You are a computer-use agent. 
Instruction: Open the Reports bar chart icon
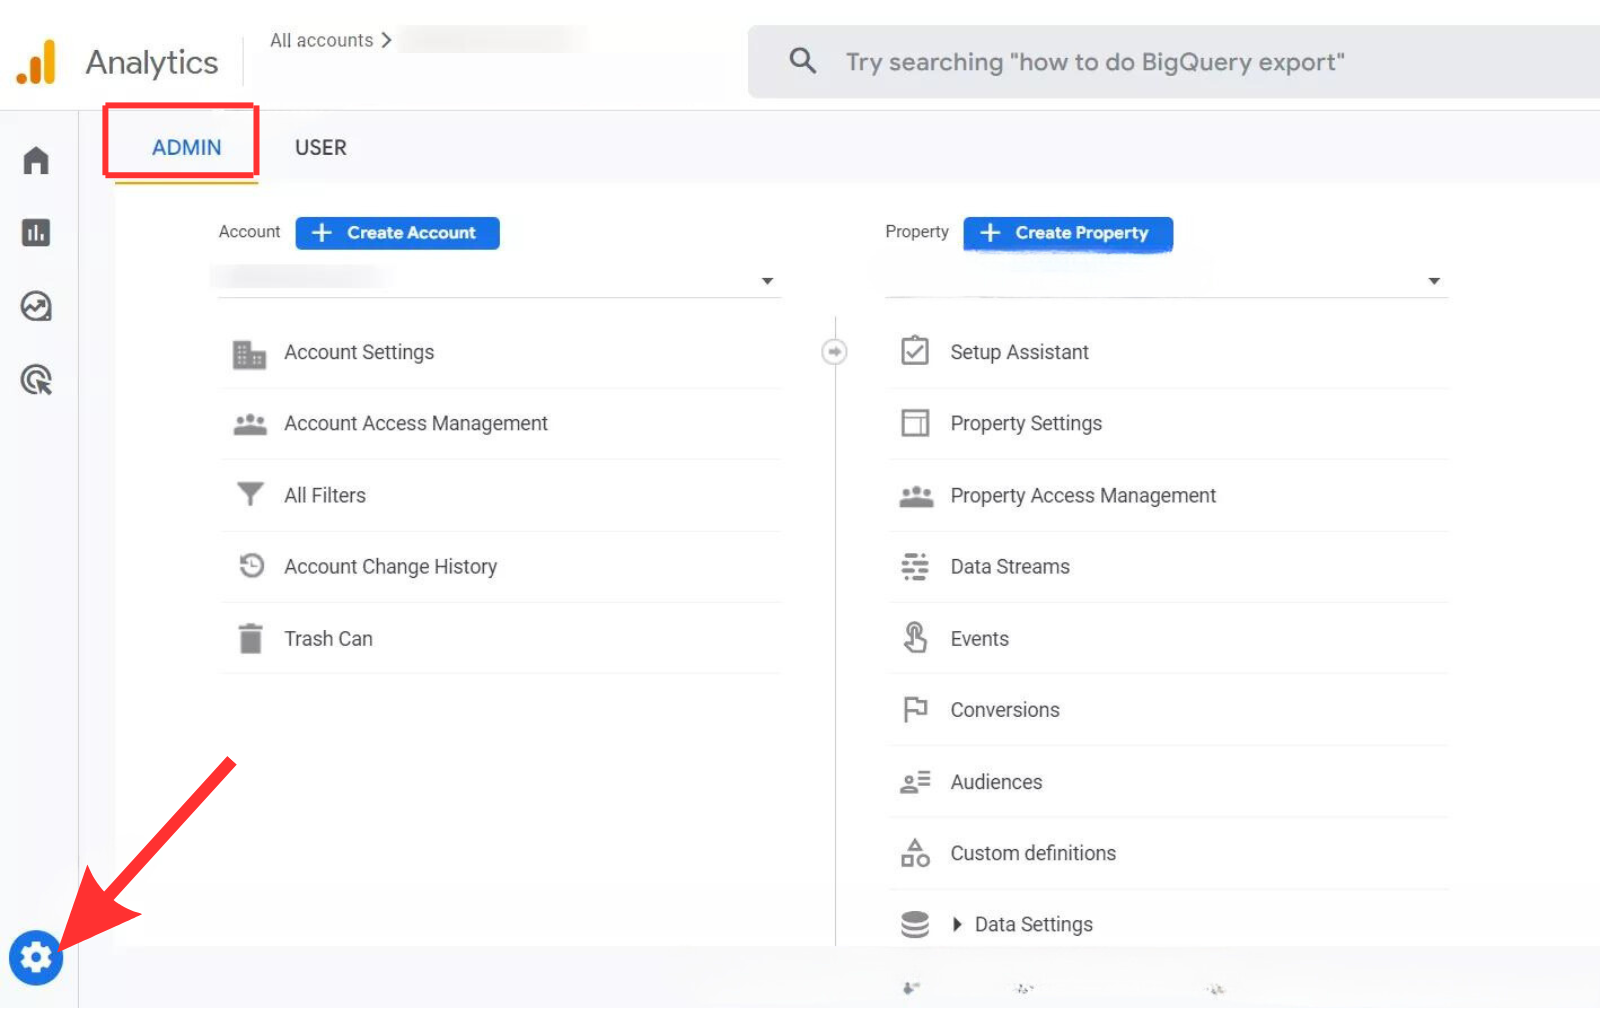[x=36, y=233]
